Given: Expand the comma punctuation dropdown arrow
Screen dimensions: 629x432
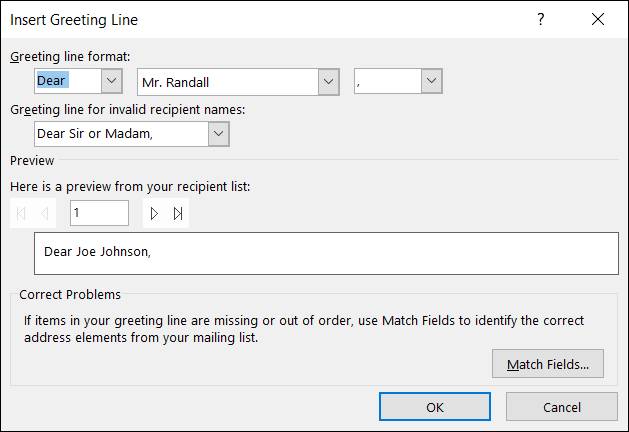Looking at the screenshot, I should (432, 81).
